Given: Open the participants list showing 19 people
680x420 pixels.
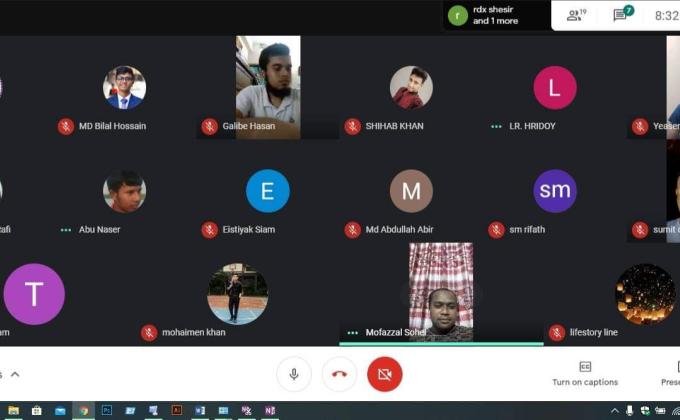Looking at the screenshot, I should pos(576,15).
